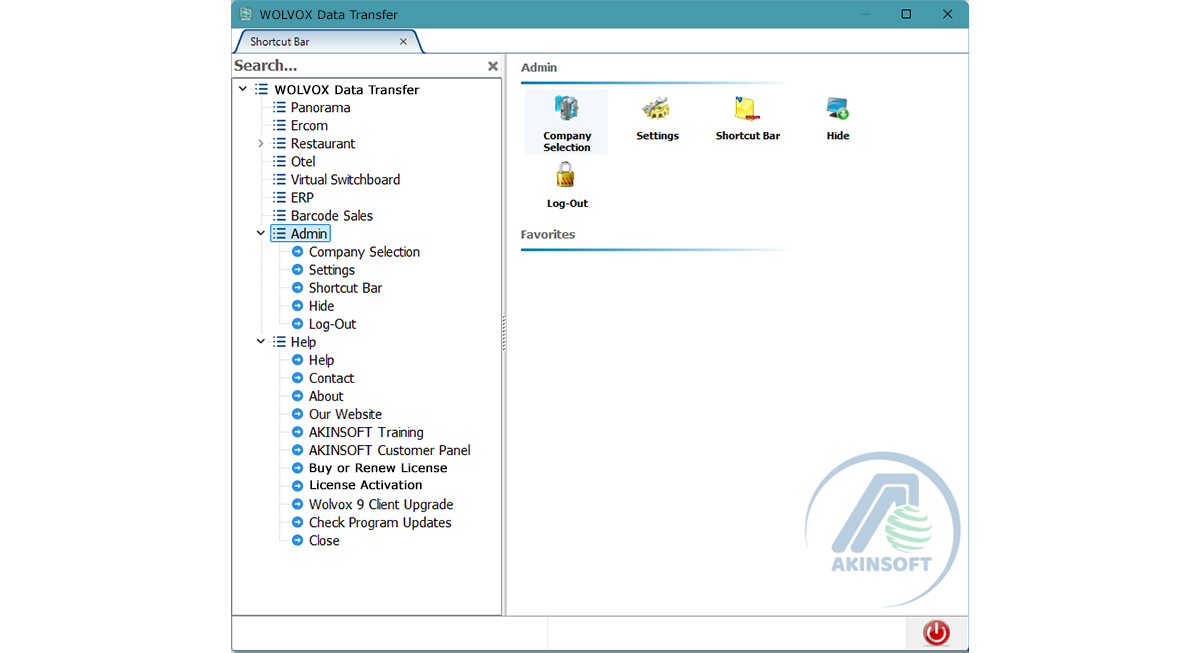Click Check Program Updates entry

coord(380,523)
